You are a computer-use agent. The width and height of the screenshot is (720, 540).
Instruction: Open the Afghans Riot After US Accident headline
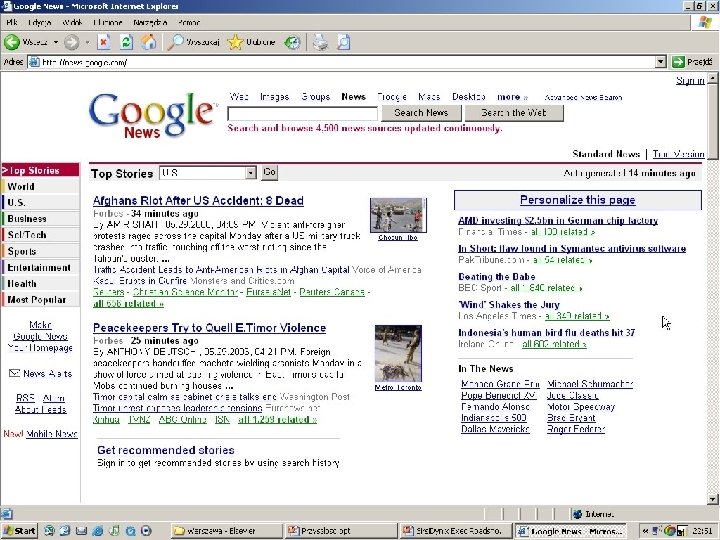tap(198, 201)
